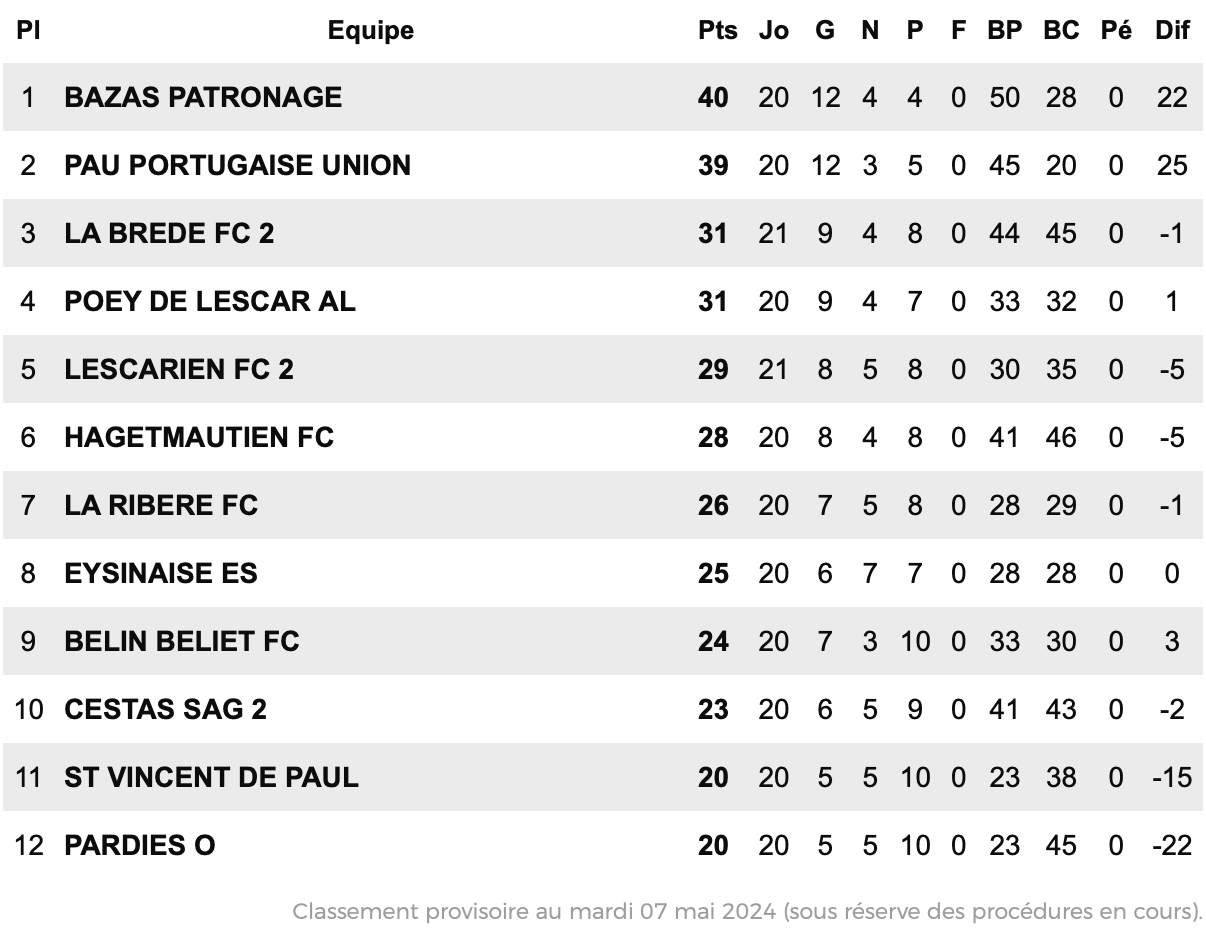Click the 40 points value for Bazas

[713, 97]
